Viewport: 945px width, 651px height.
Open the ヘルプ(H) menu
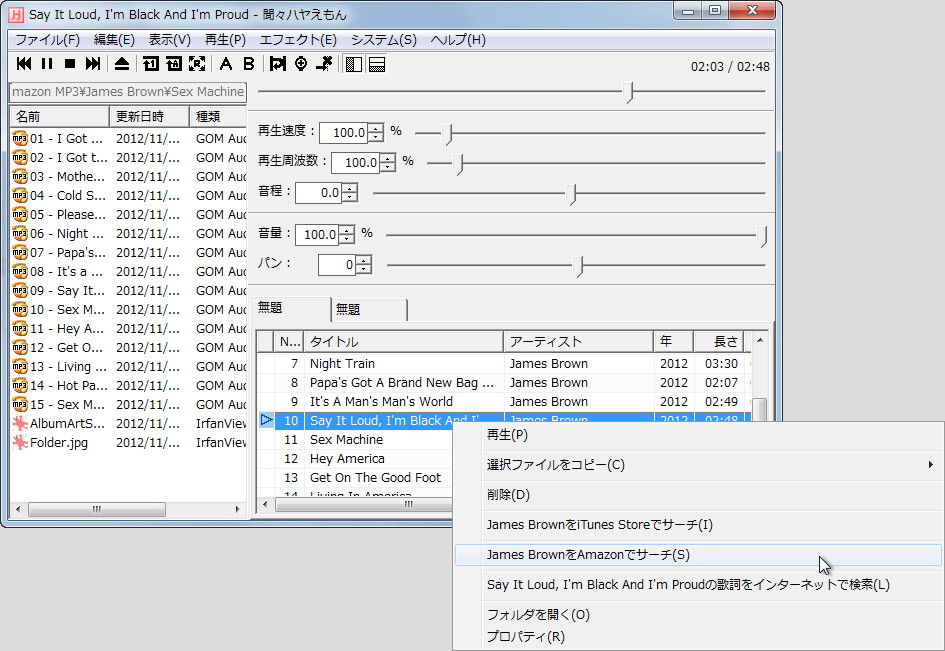click(457, 40)
